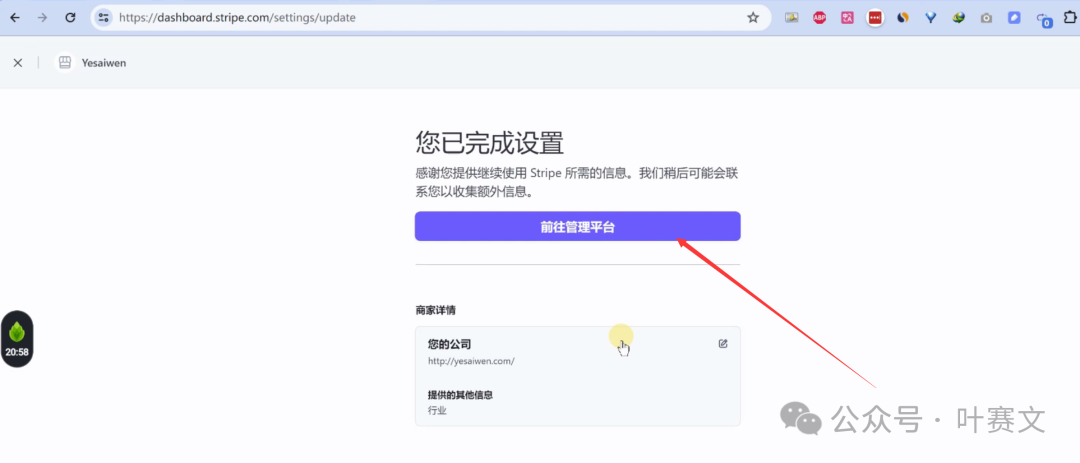This screenshot has width=1080, height=463.
Task: Edit 您的公司 details with pencil icon
Action: point(723,344)
